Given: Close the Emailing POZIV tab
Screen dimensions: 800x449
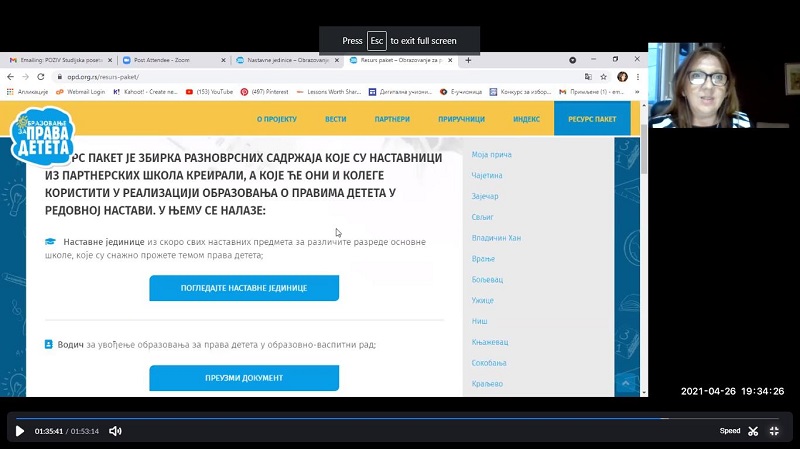Looking at the screenshot, I should [110, 60].
